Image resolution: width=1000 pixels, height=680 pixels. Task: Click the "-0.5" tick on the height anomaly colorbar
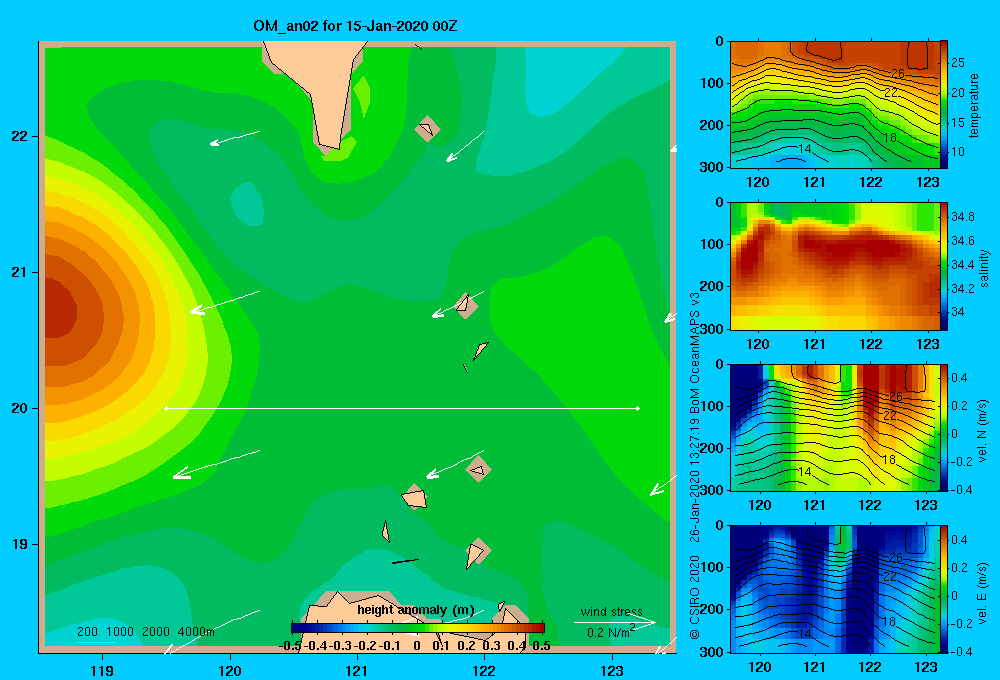(291, 646)
